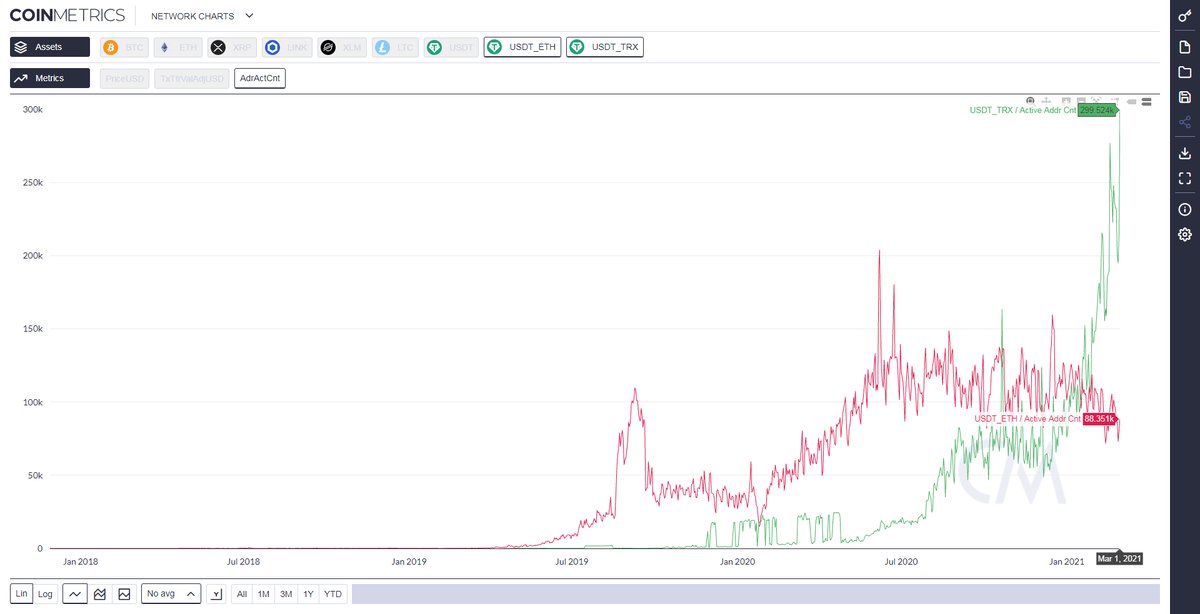1200x614 pixels.
Task: Set time range to 1Y
Action: coord(308,593)
